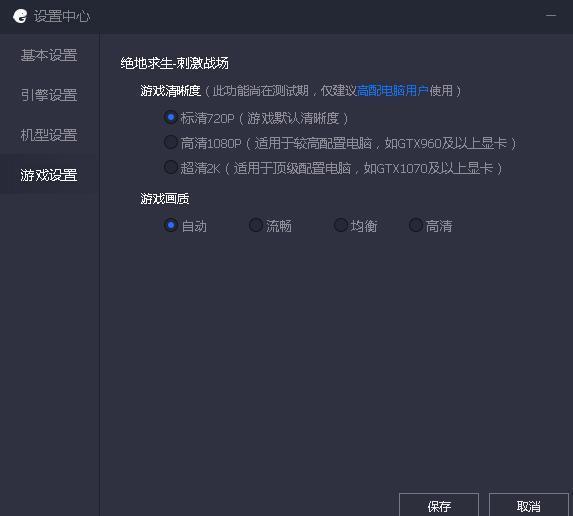Open the 高配电脑用户 link
This screenshot has width=573, height=516.
tap(392, 91)
